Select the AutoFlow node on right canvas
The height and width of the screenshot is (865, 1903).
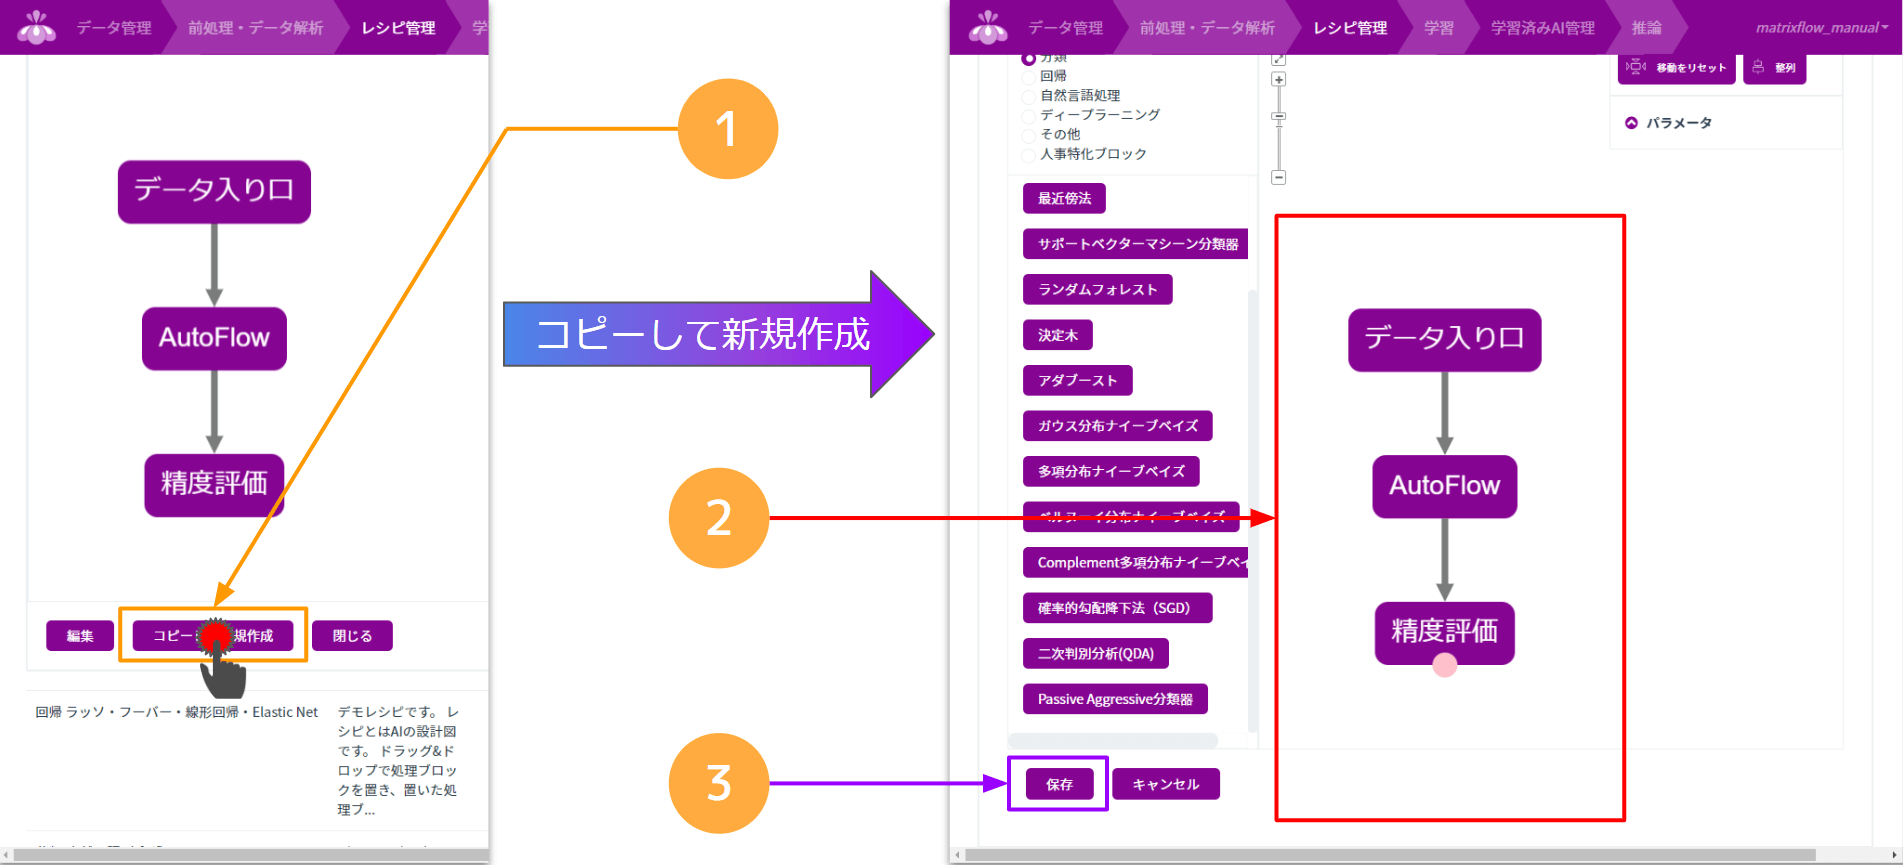(1445, 486)
